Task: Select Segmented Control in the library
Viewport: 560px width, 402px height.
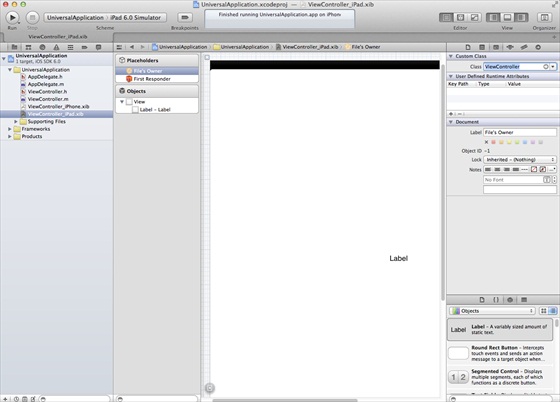Action: tap(500, 377)
